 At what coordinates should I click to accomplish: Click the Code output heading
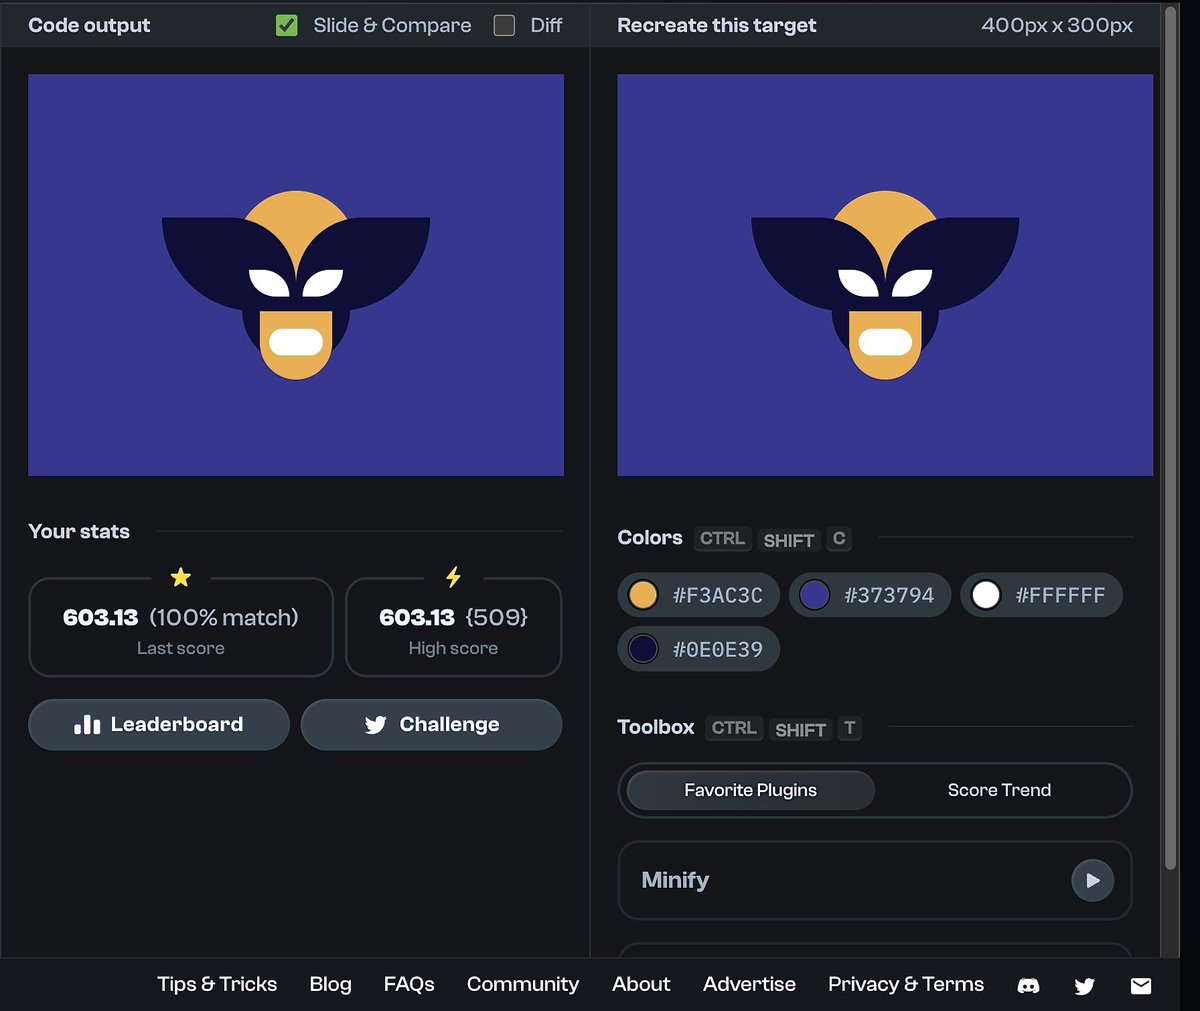tap(89, 25)
